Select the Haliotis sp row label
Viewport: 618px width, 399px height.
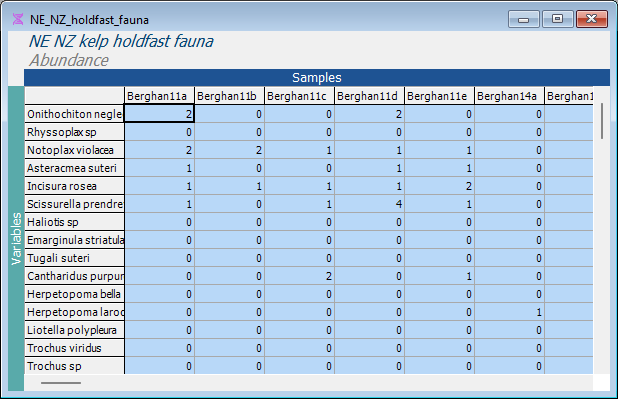[x=74, y=222]
